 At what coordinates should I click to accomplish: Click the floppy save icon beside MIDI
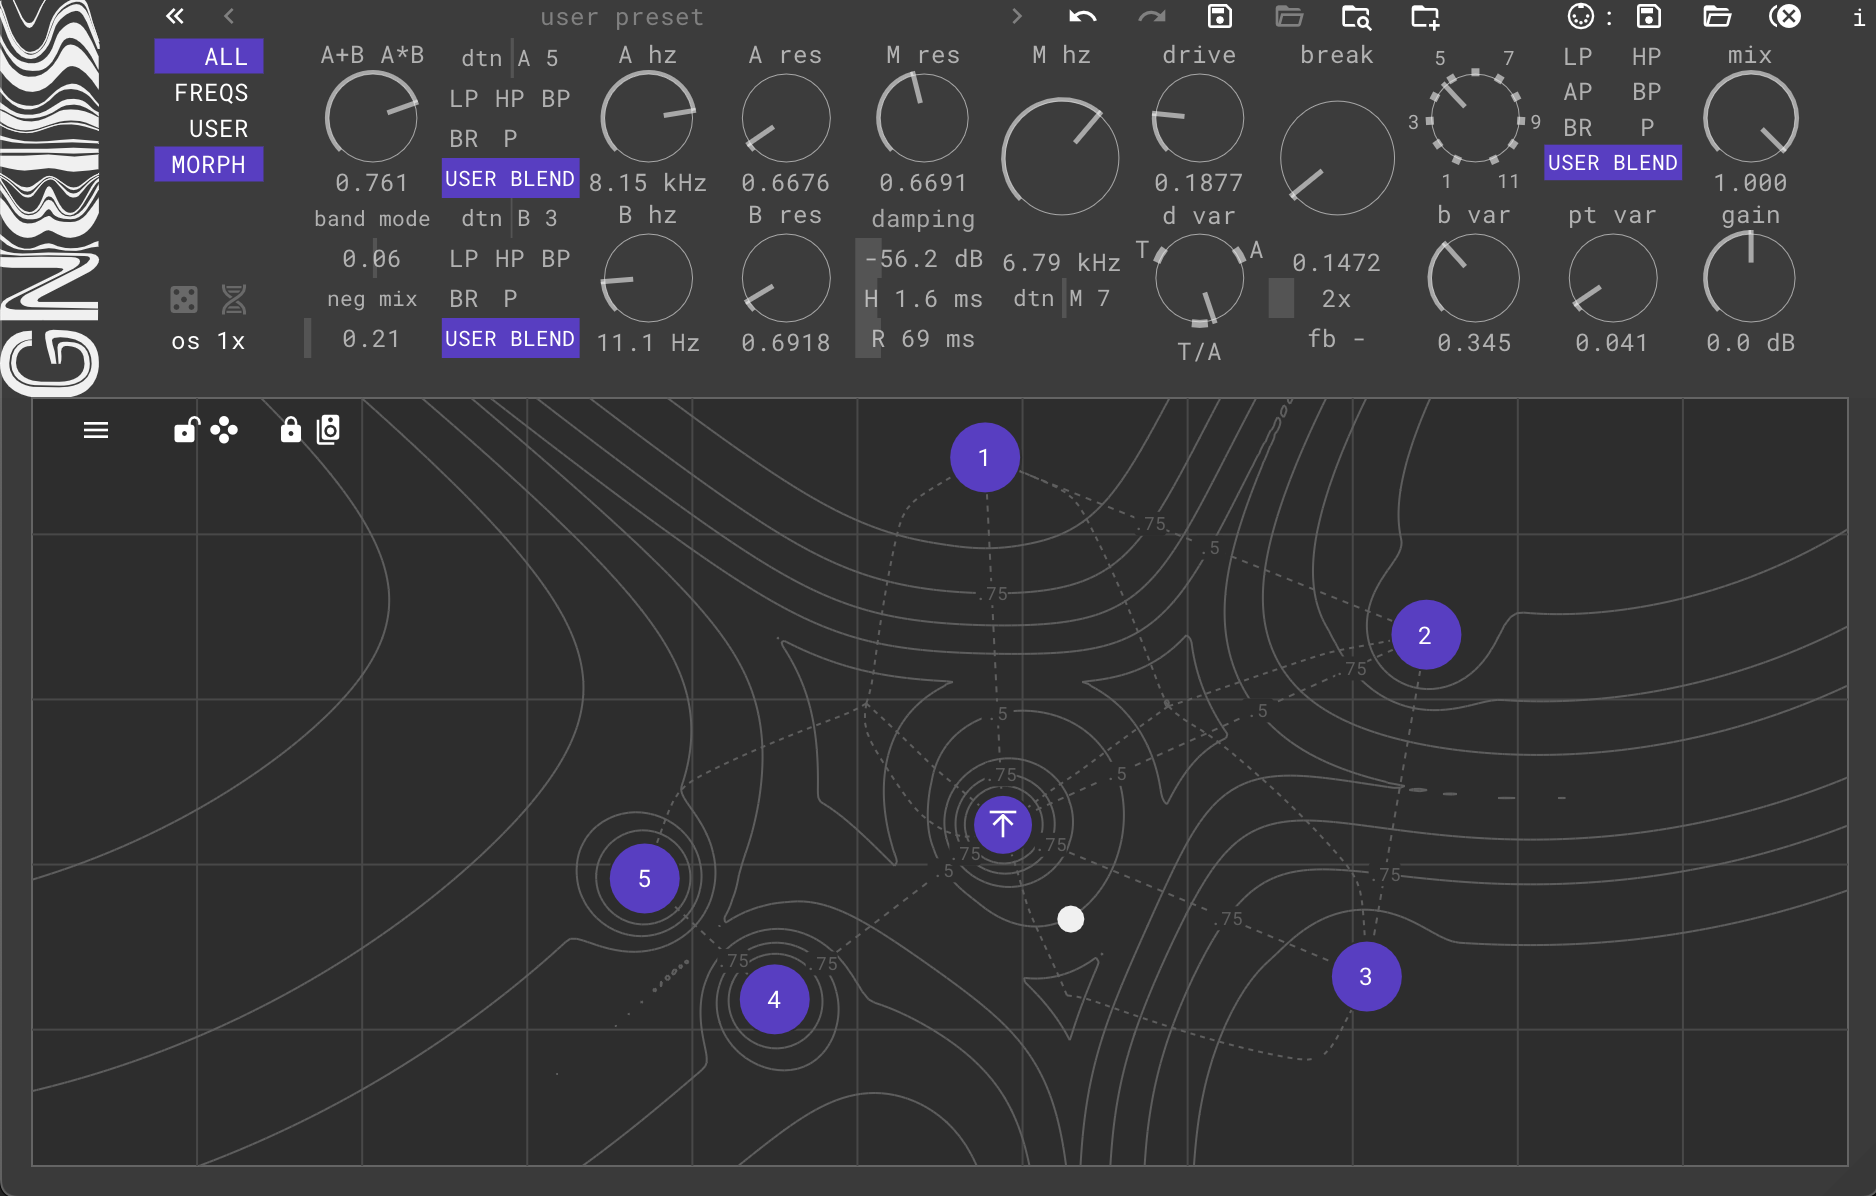coord(1648,16)
